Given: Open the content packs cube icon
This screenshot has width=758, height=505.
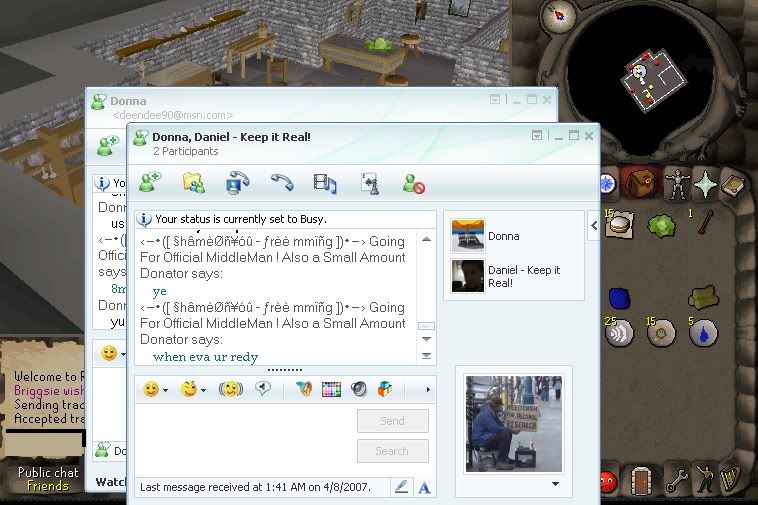Looking at the screenshot, I should pos(385,389).
